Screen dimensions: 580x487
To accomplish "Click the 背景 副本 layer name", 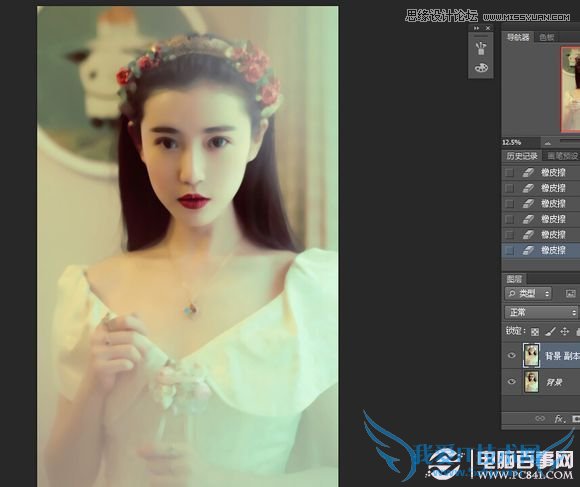I will (562, 356).
